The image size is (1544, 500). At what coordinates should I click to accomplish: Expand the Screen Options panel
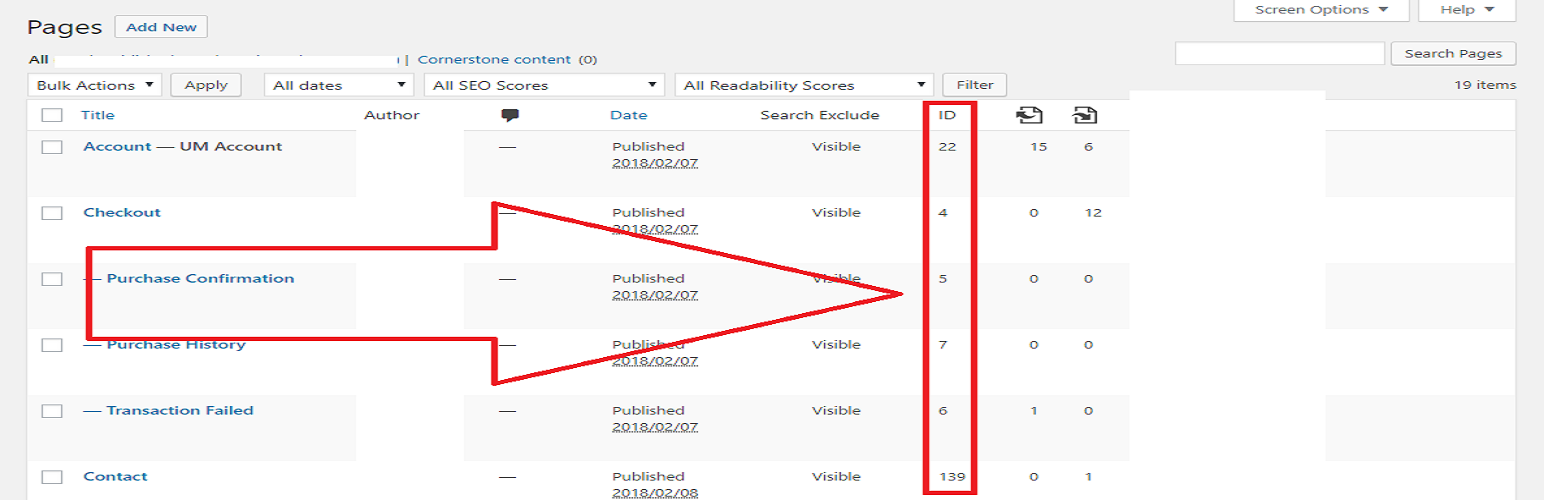tap(1321, 10)
